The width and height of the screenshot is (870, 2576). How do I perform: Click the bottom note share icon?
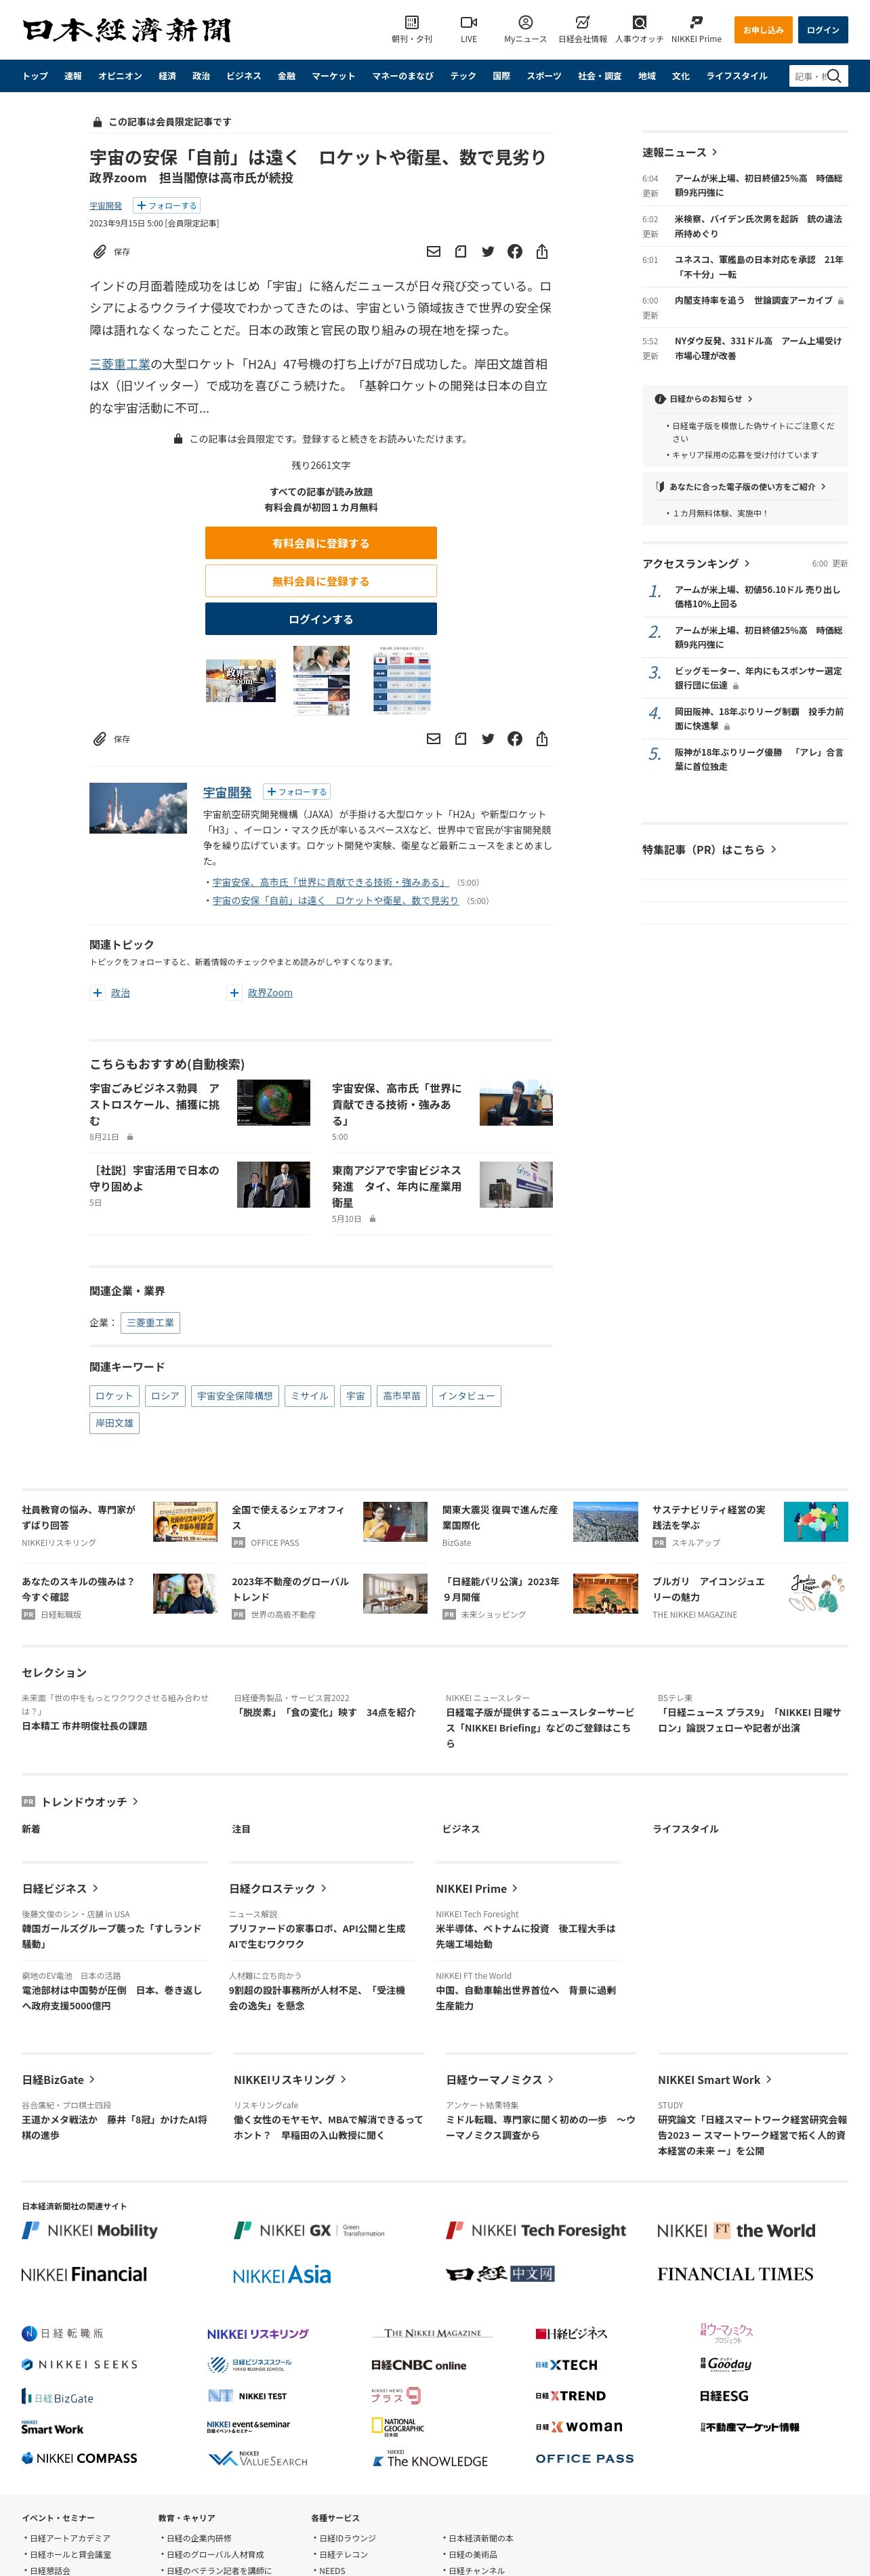click(460, 739)
